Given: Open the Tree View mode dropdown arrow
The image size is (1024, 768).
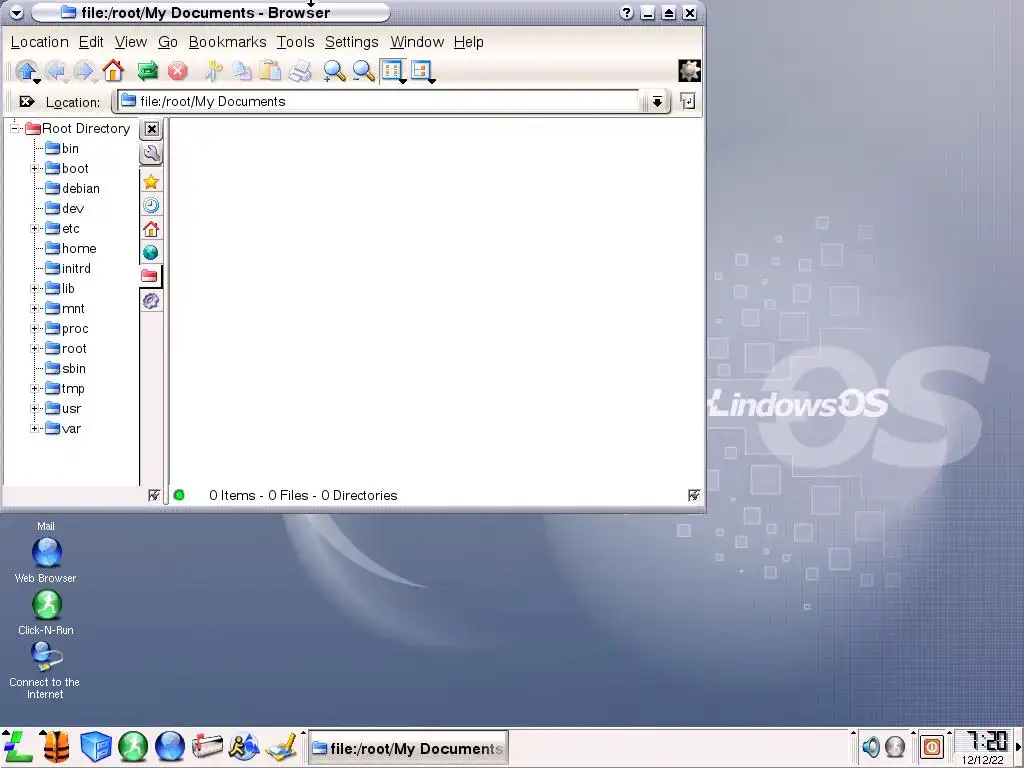Looking at the screenshot, I should pos(432,80).
